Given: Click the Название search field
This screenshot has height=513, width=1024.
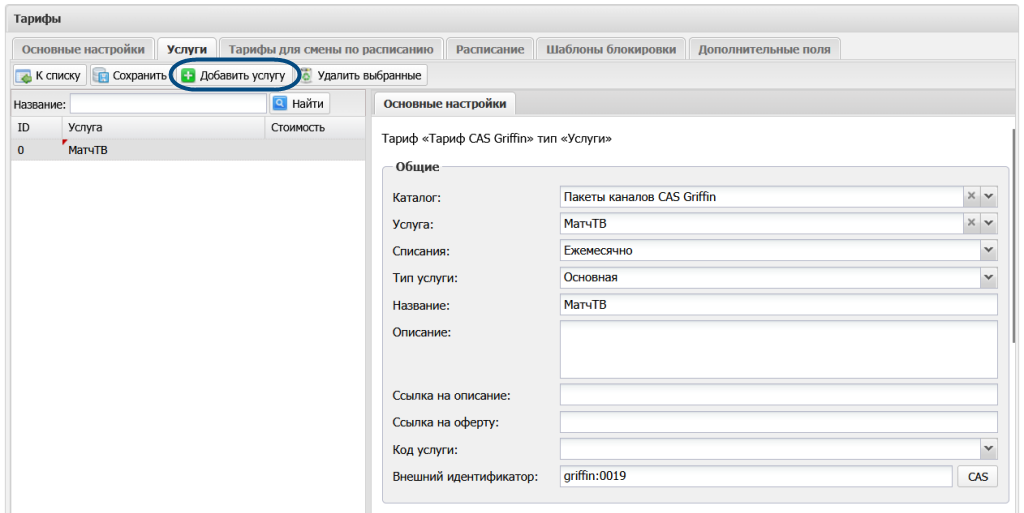Looking at the screenshot, I should [168, 104].
